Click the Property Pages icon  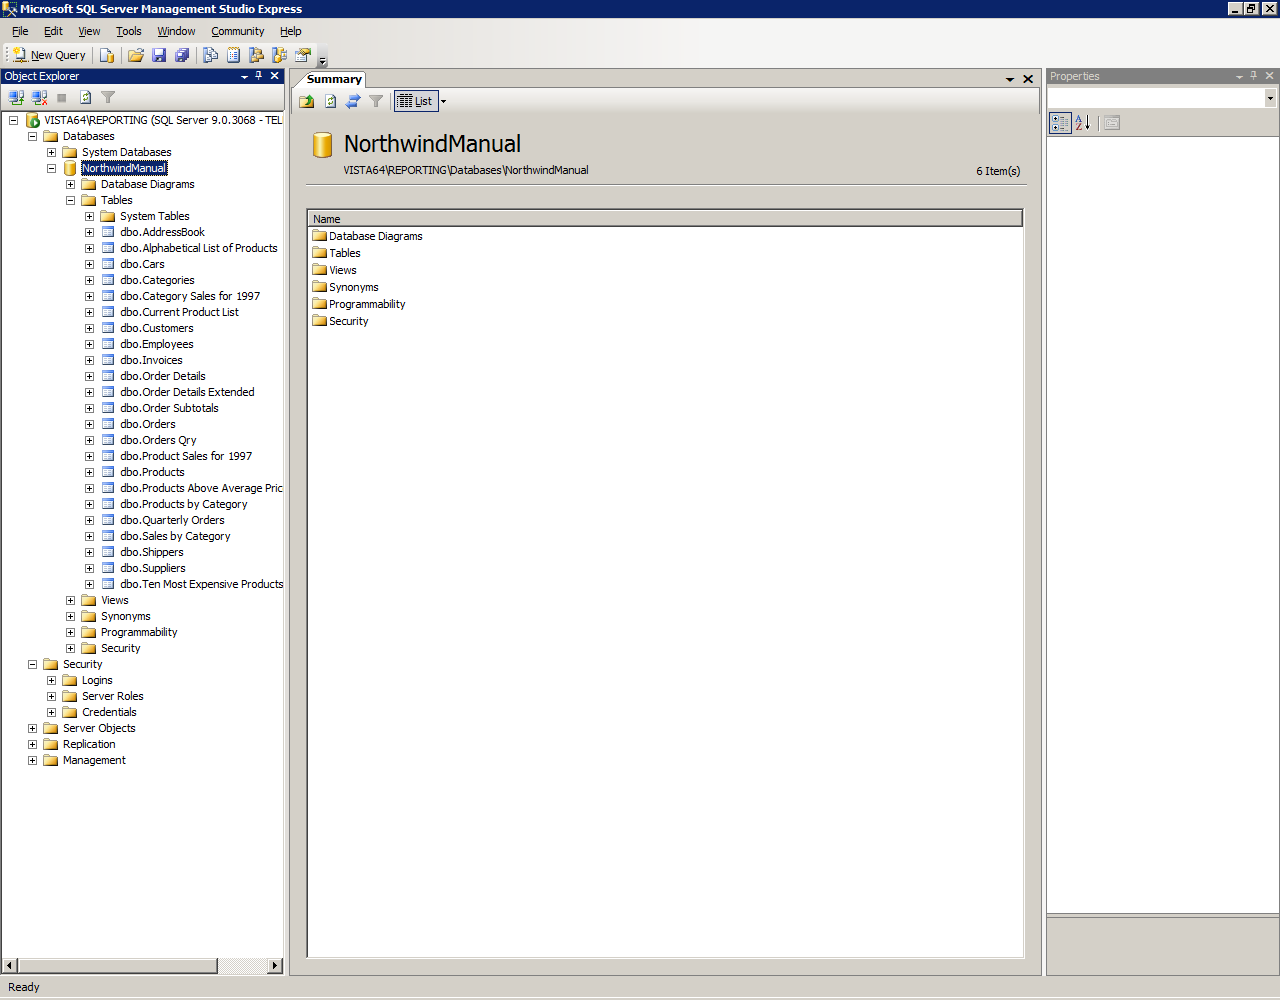[1112, 123]
